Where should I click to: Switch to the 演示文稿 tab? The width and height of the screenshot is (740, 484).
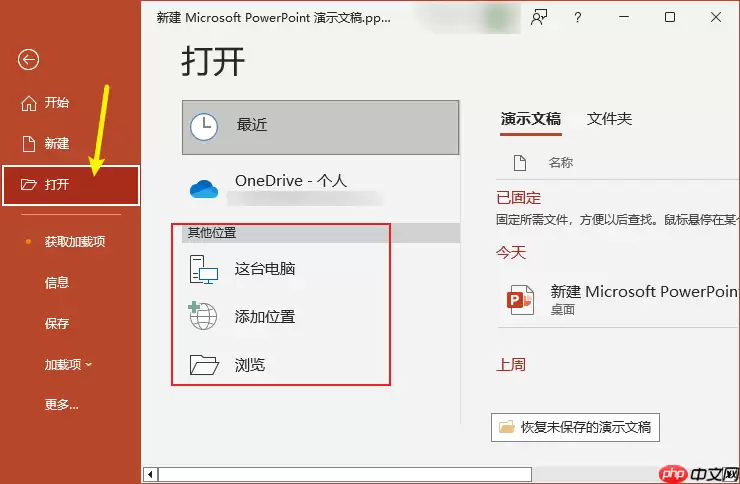click(x=531, y=119)
